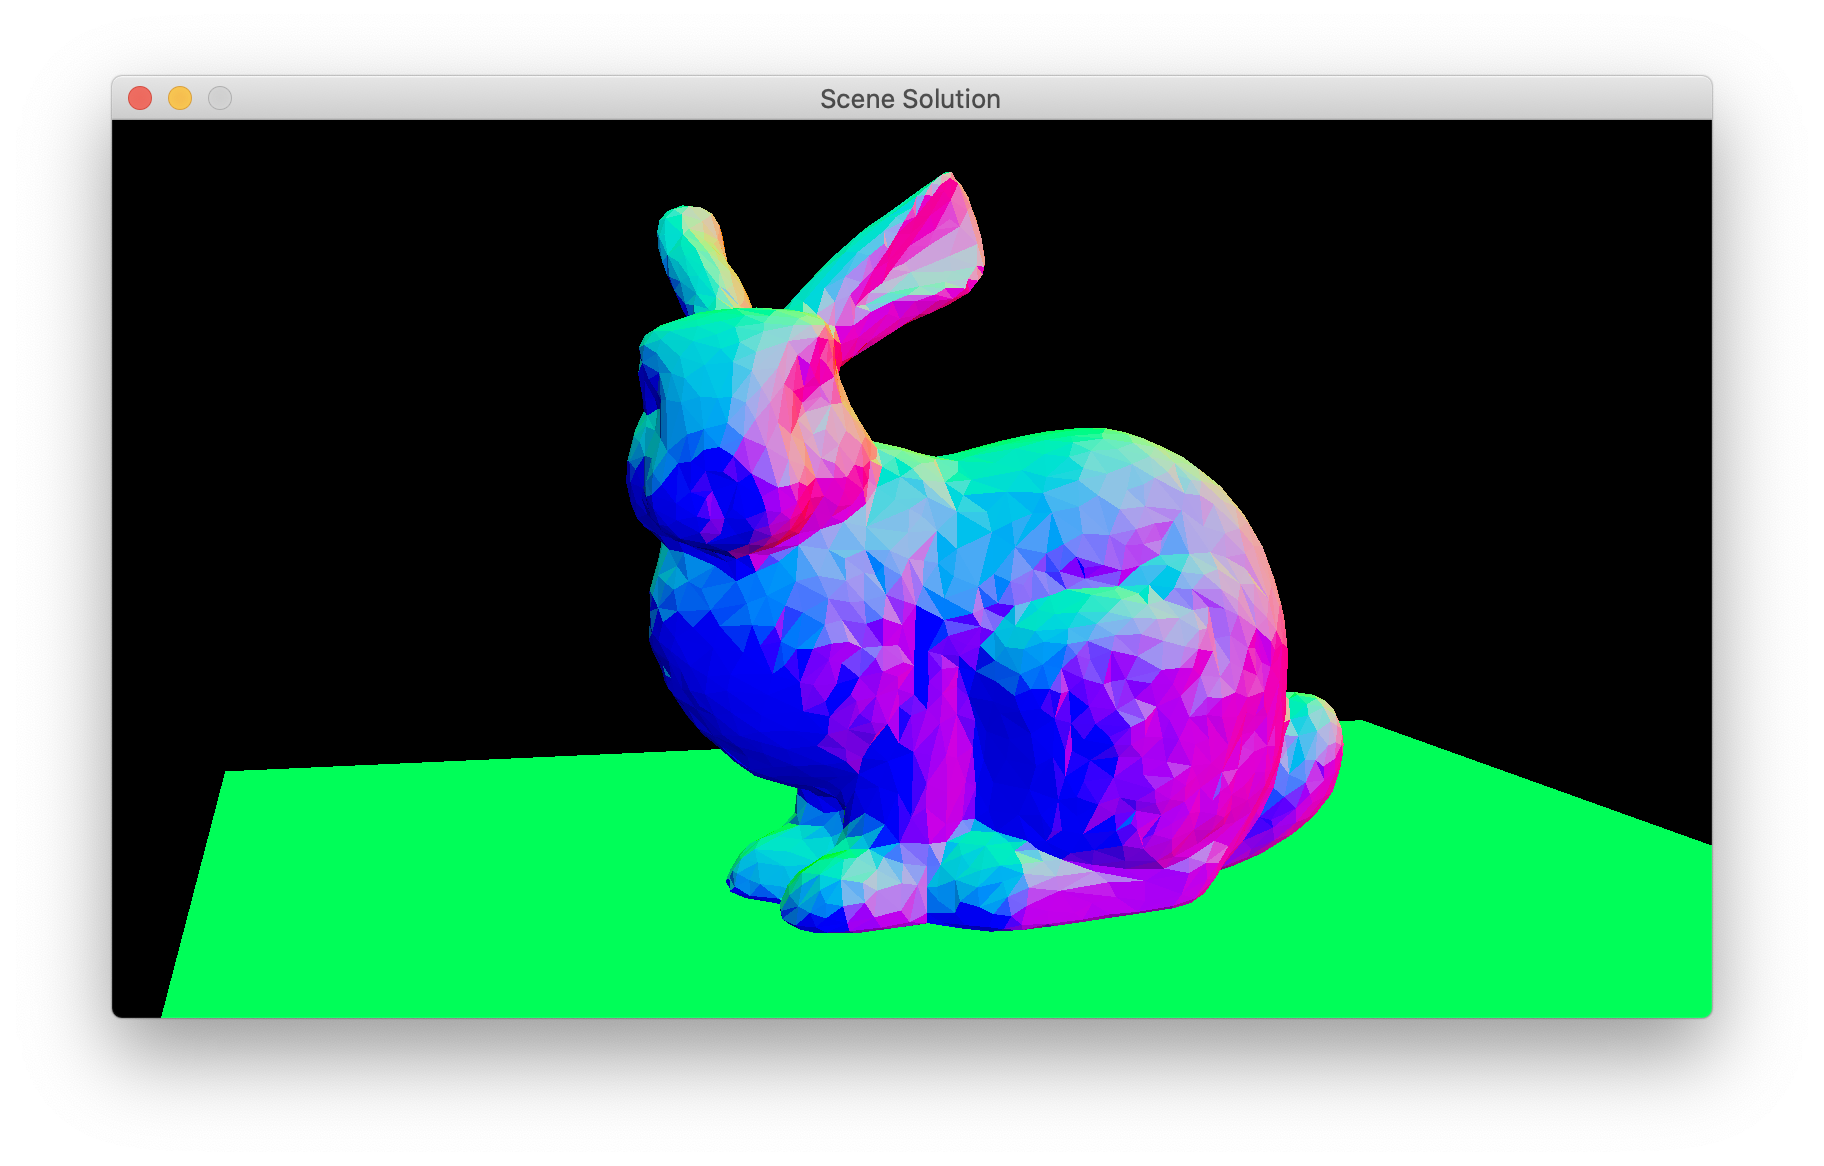
Task: Minimize window with the yellow button
Action: pos(180,98)
